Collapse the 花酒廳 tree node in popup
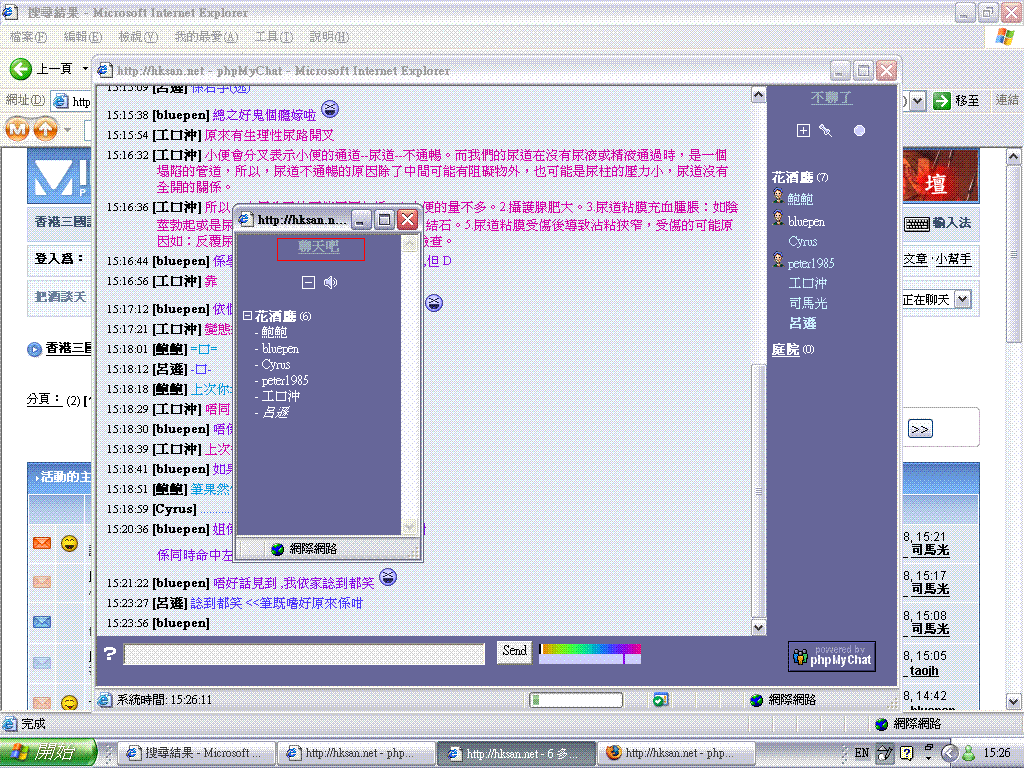The width and height of the screenshot is (1024, 768). 248,315
